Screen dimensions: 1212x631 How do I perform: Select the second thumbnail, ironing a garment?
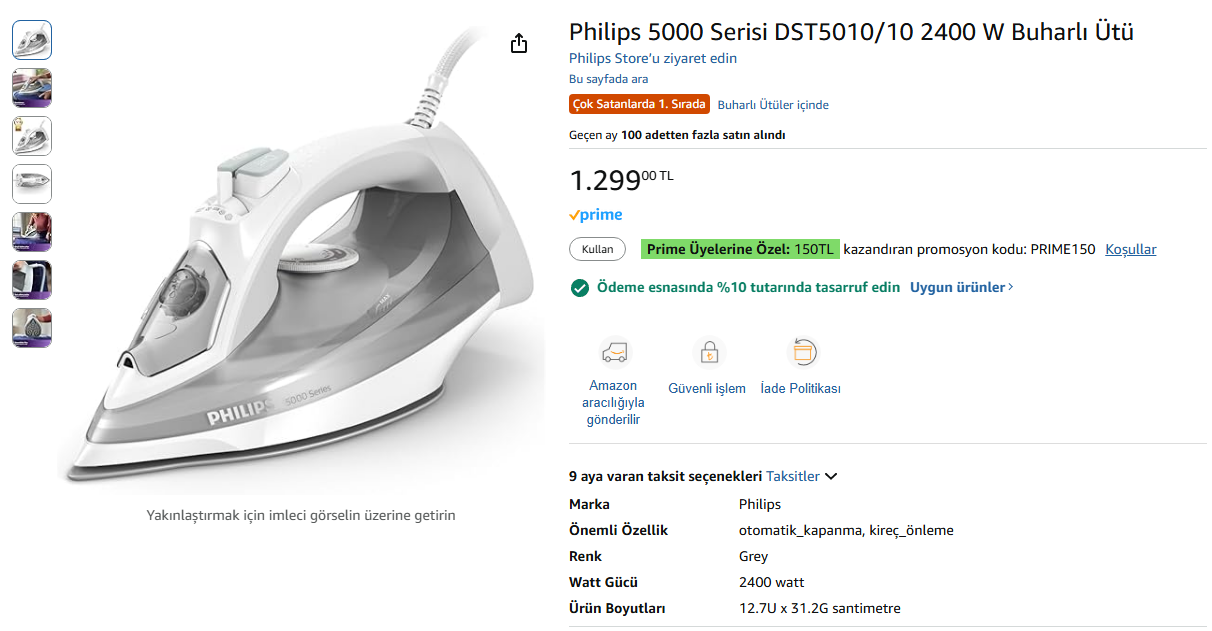click(x=32, y=88)
